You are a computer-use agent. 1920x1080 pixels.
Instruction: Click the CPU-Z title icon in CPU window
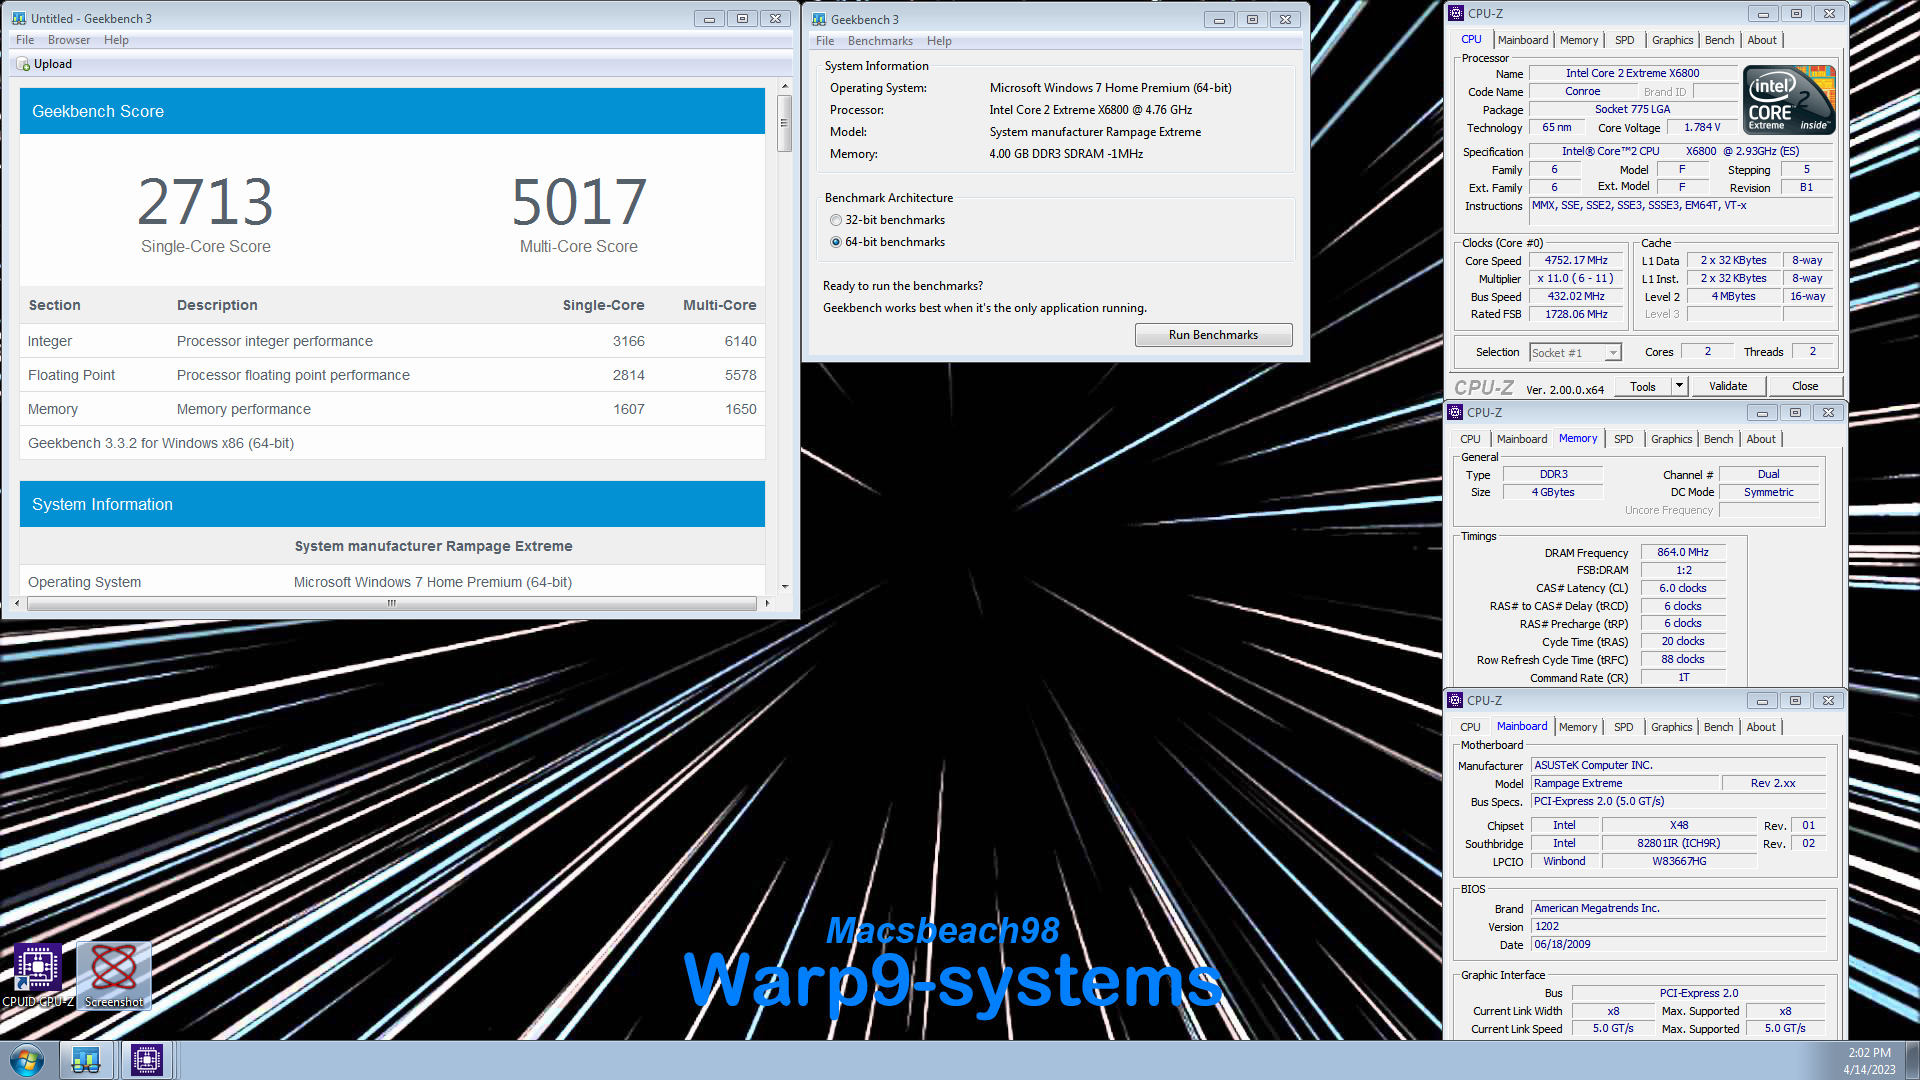click(x=1456, y=13)
